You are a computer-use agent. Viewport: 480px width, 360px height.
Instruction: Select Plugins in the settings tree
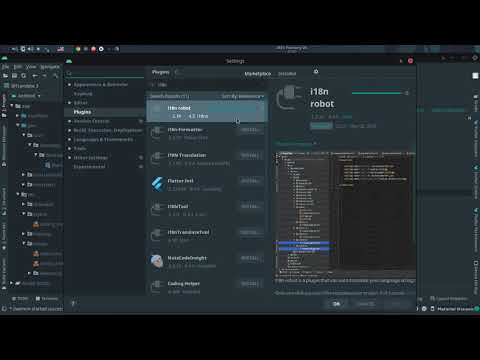82,112
